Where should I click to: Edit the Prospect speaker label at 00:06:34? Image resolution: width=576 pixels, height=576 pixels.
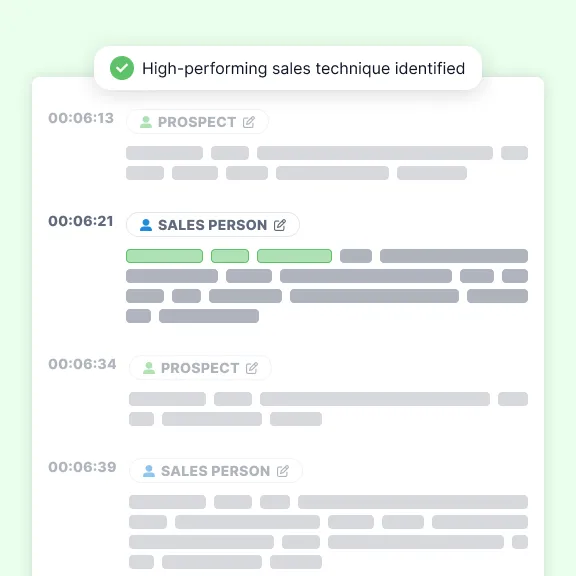click(x=252, y=368)
